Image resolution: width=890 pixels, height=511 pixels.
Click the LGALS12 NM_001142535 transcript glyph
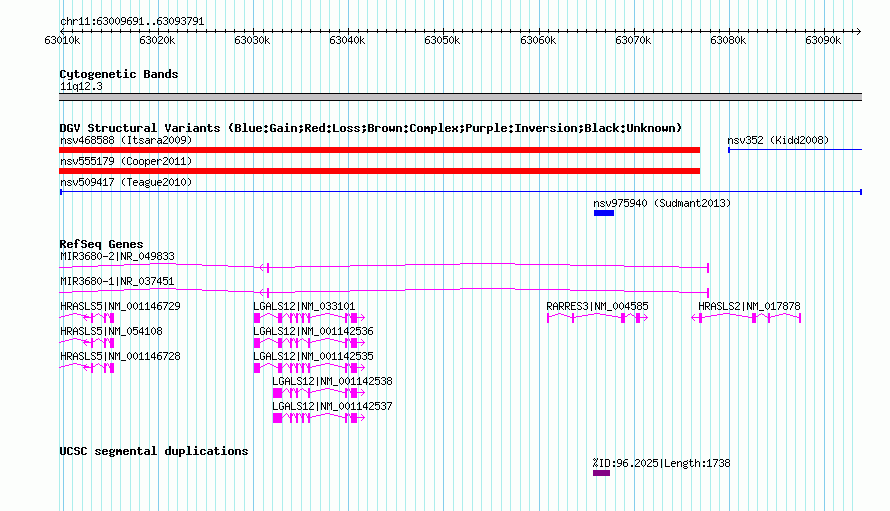click(309, 368)
